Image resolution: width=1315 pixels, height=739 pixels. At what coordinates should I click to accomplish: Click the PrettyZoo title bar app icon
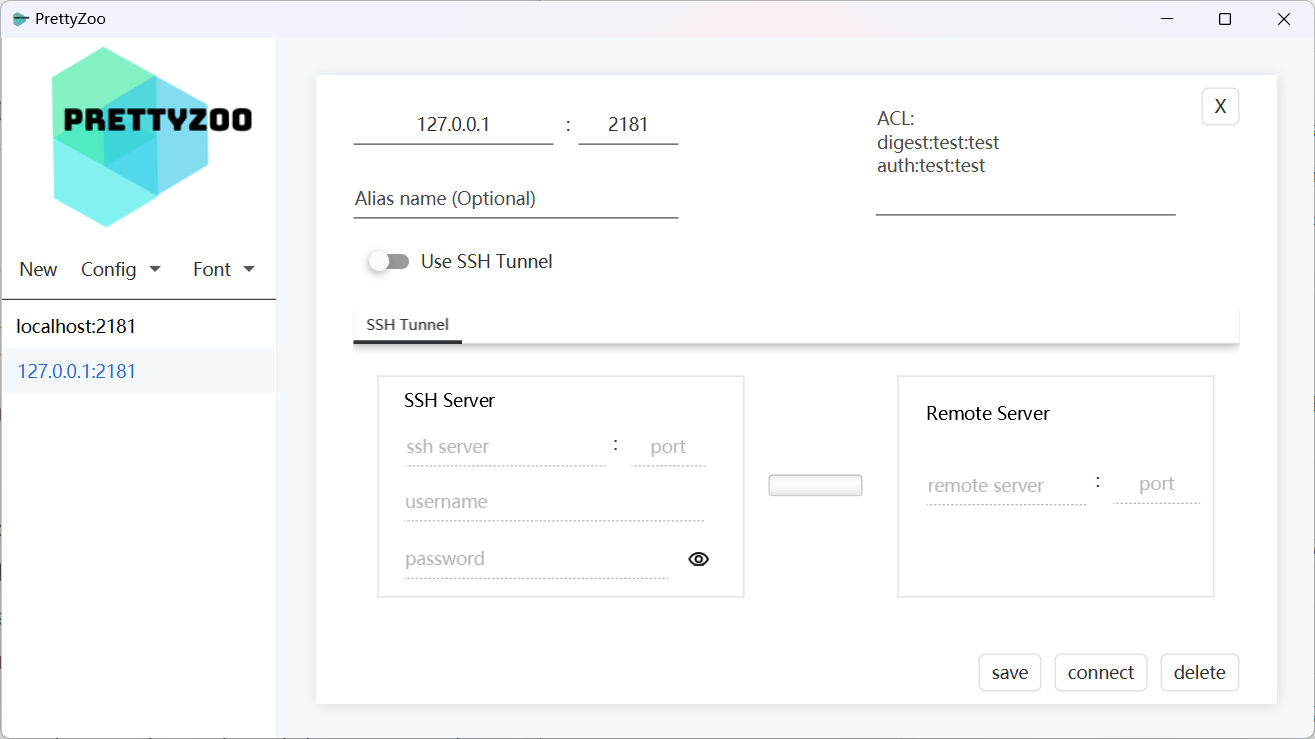click(x=20, y=19)
